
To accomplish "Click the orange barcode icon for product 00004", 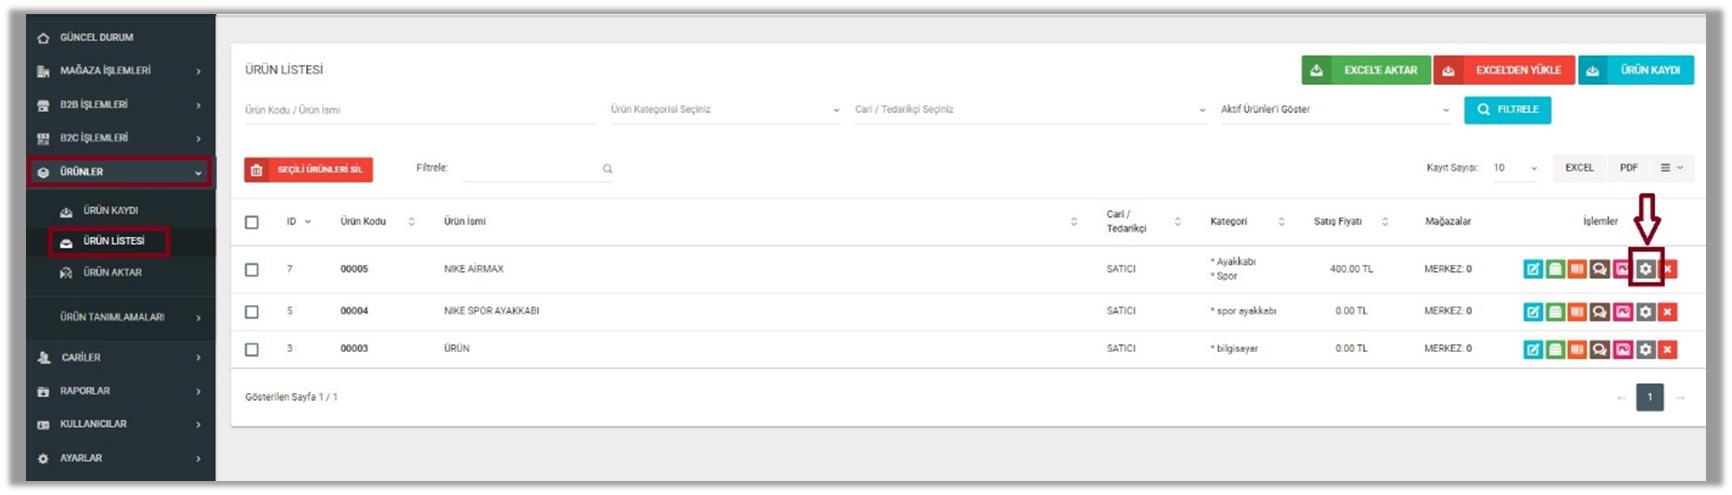I will (x=1577, y=312).
